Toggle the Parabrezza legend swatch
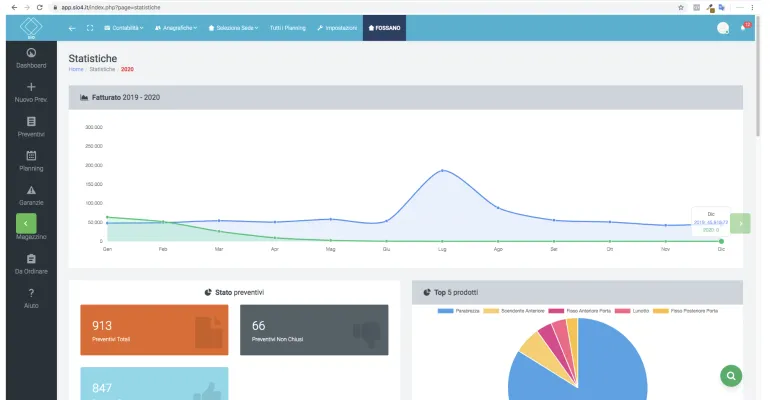Image resolution: width=770 pixels, height=400 pixels. (x=445, y=311)
